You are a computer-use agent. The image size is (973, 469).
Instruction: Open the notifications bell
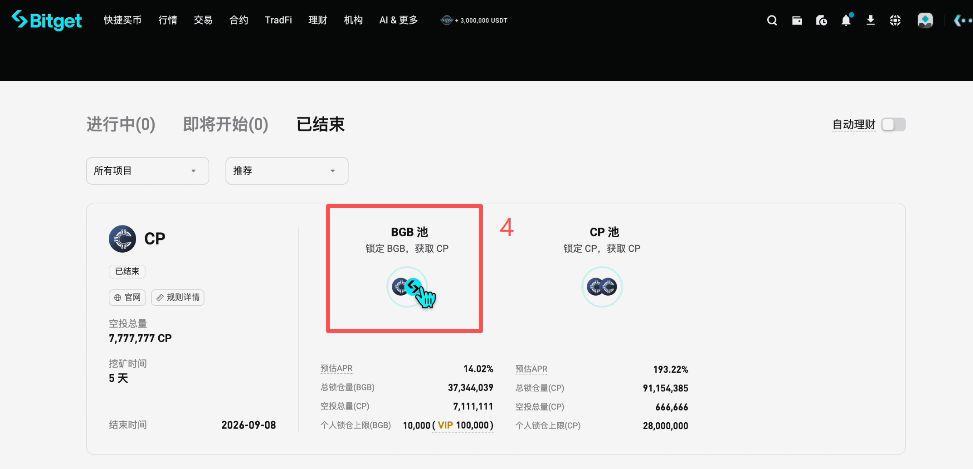coord(846,20)
